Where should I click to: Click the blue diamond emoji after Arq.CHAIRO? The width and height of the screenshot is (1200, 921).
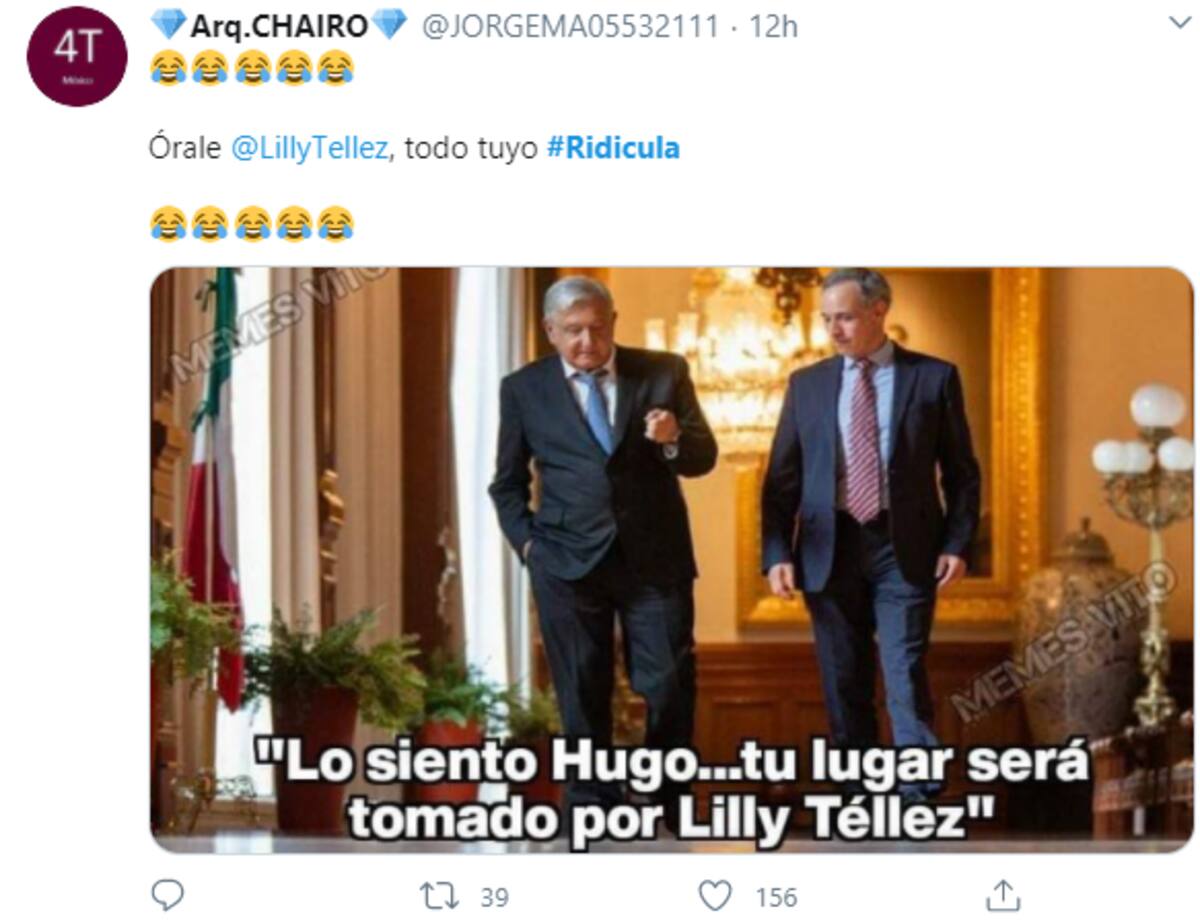tap(391, 24)
